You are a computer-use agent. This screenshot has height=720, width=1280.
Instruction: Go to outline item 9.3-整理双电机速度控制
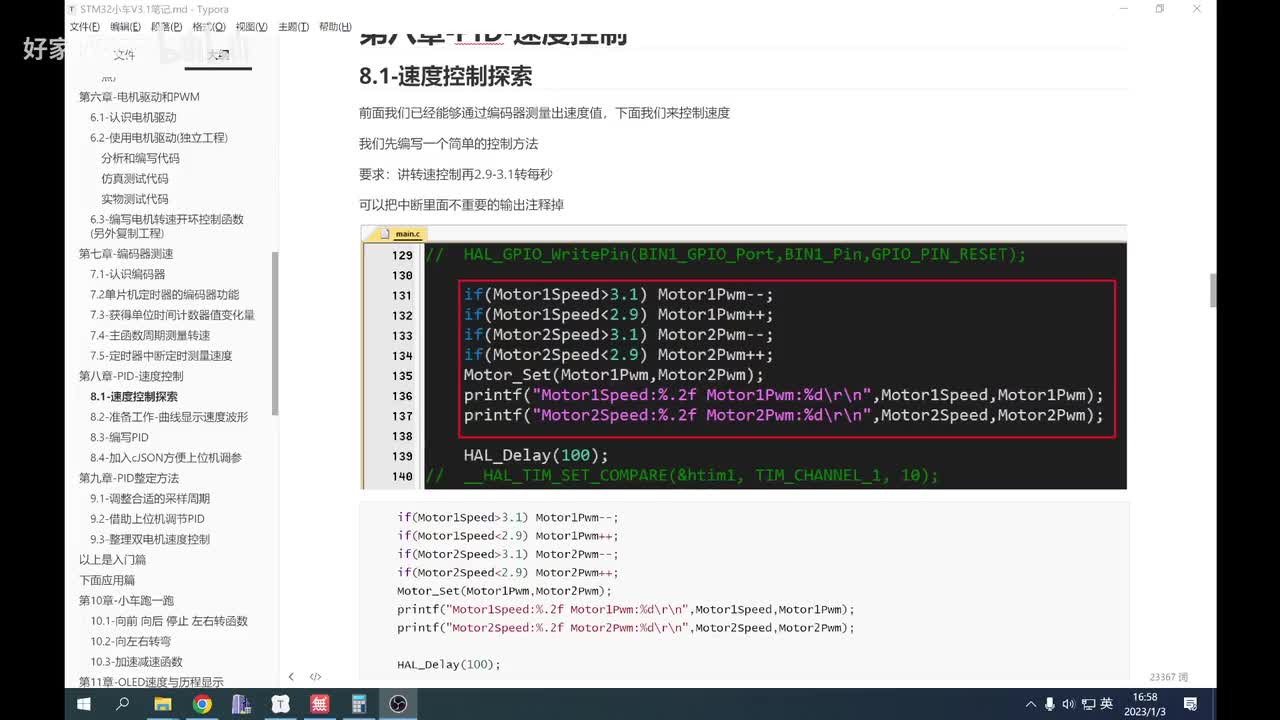(150, 539)
